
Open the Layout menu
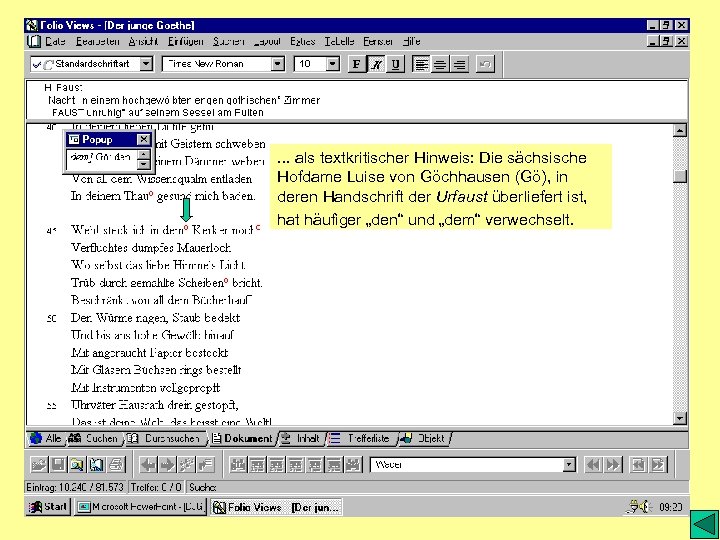point(267,41)
